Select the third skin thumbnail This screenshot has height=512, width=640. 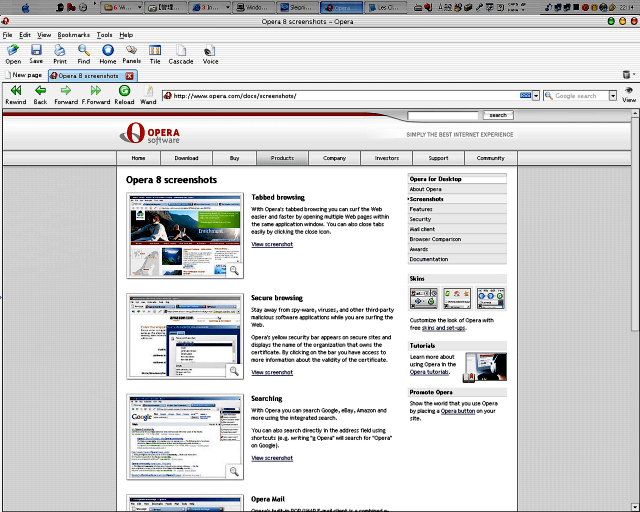click(x=491, y=298)
